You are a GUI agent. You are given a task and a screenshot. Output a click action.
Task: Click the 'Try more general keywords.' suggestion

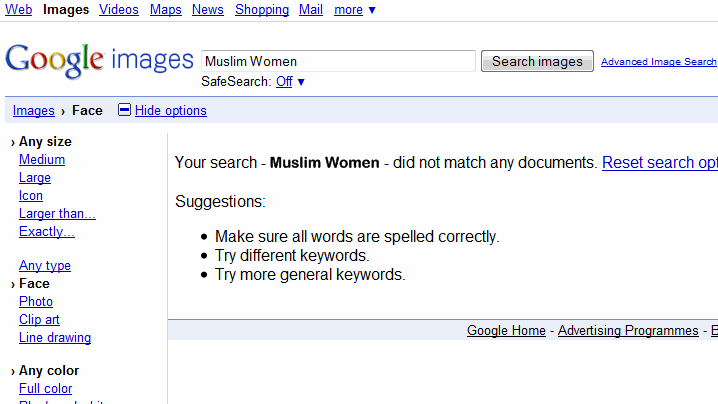[x=310, y=274]
